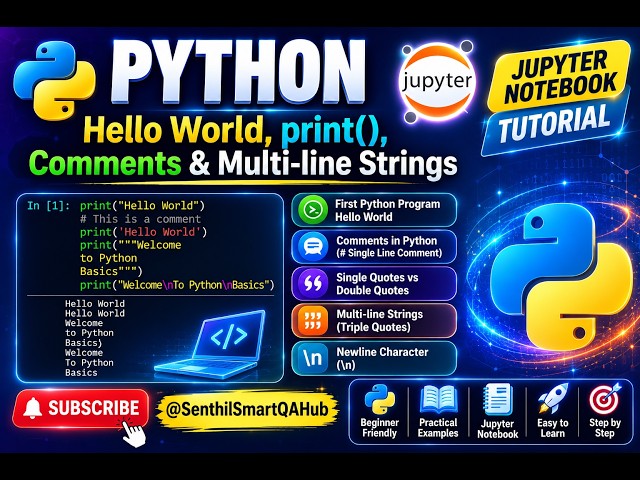Click the blue \n newline icon
640x480 pixels.
tap(312, 358)
